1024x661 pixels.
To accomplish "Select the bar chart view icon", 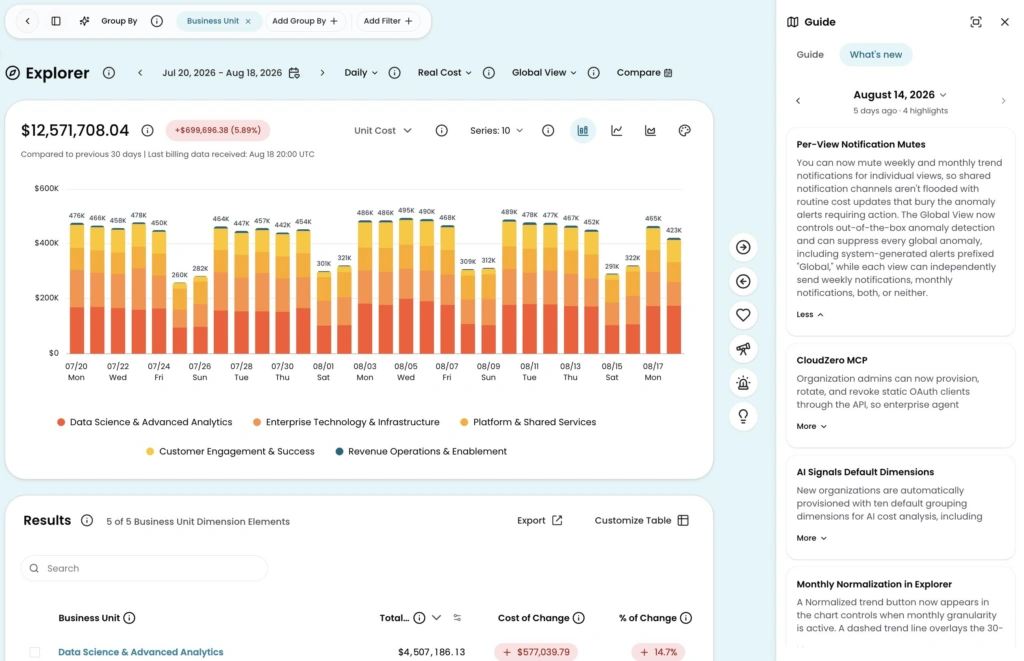I will point(583,131).
